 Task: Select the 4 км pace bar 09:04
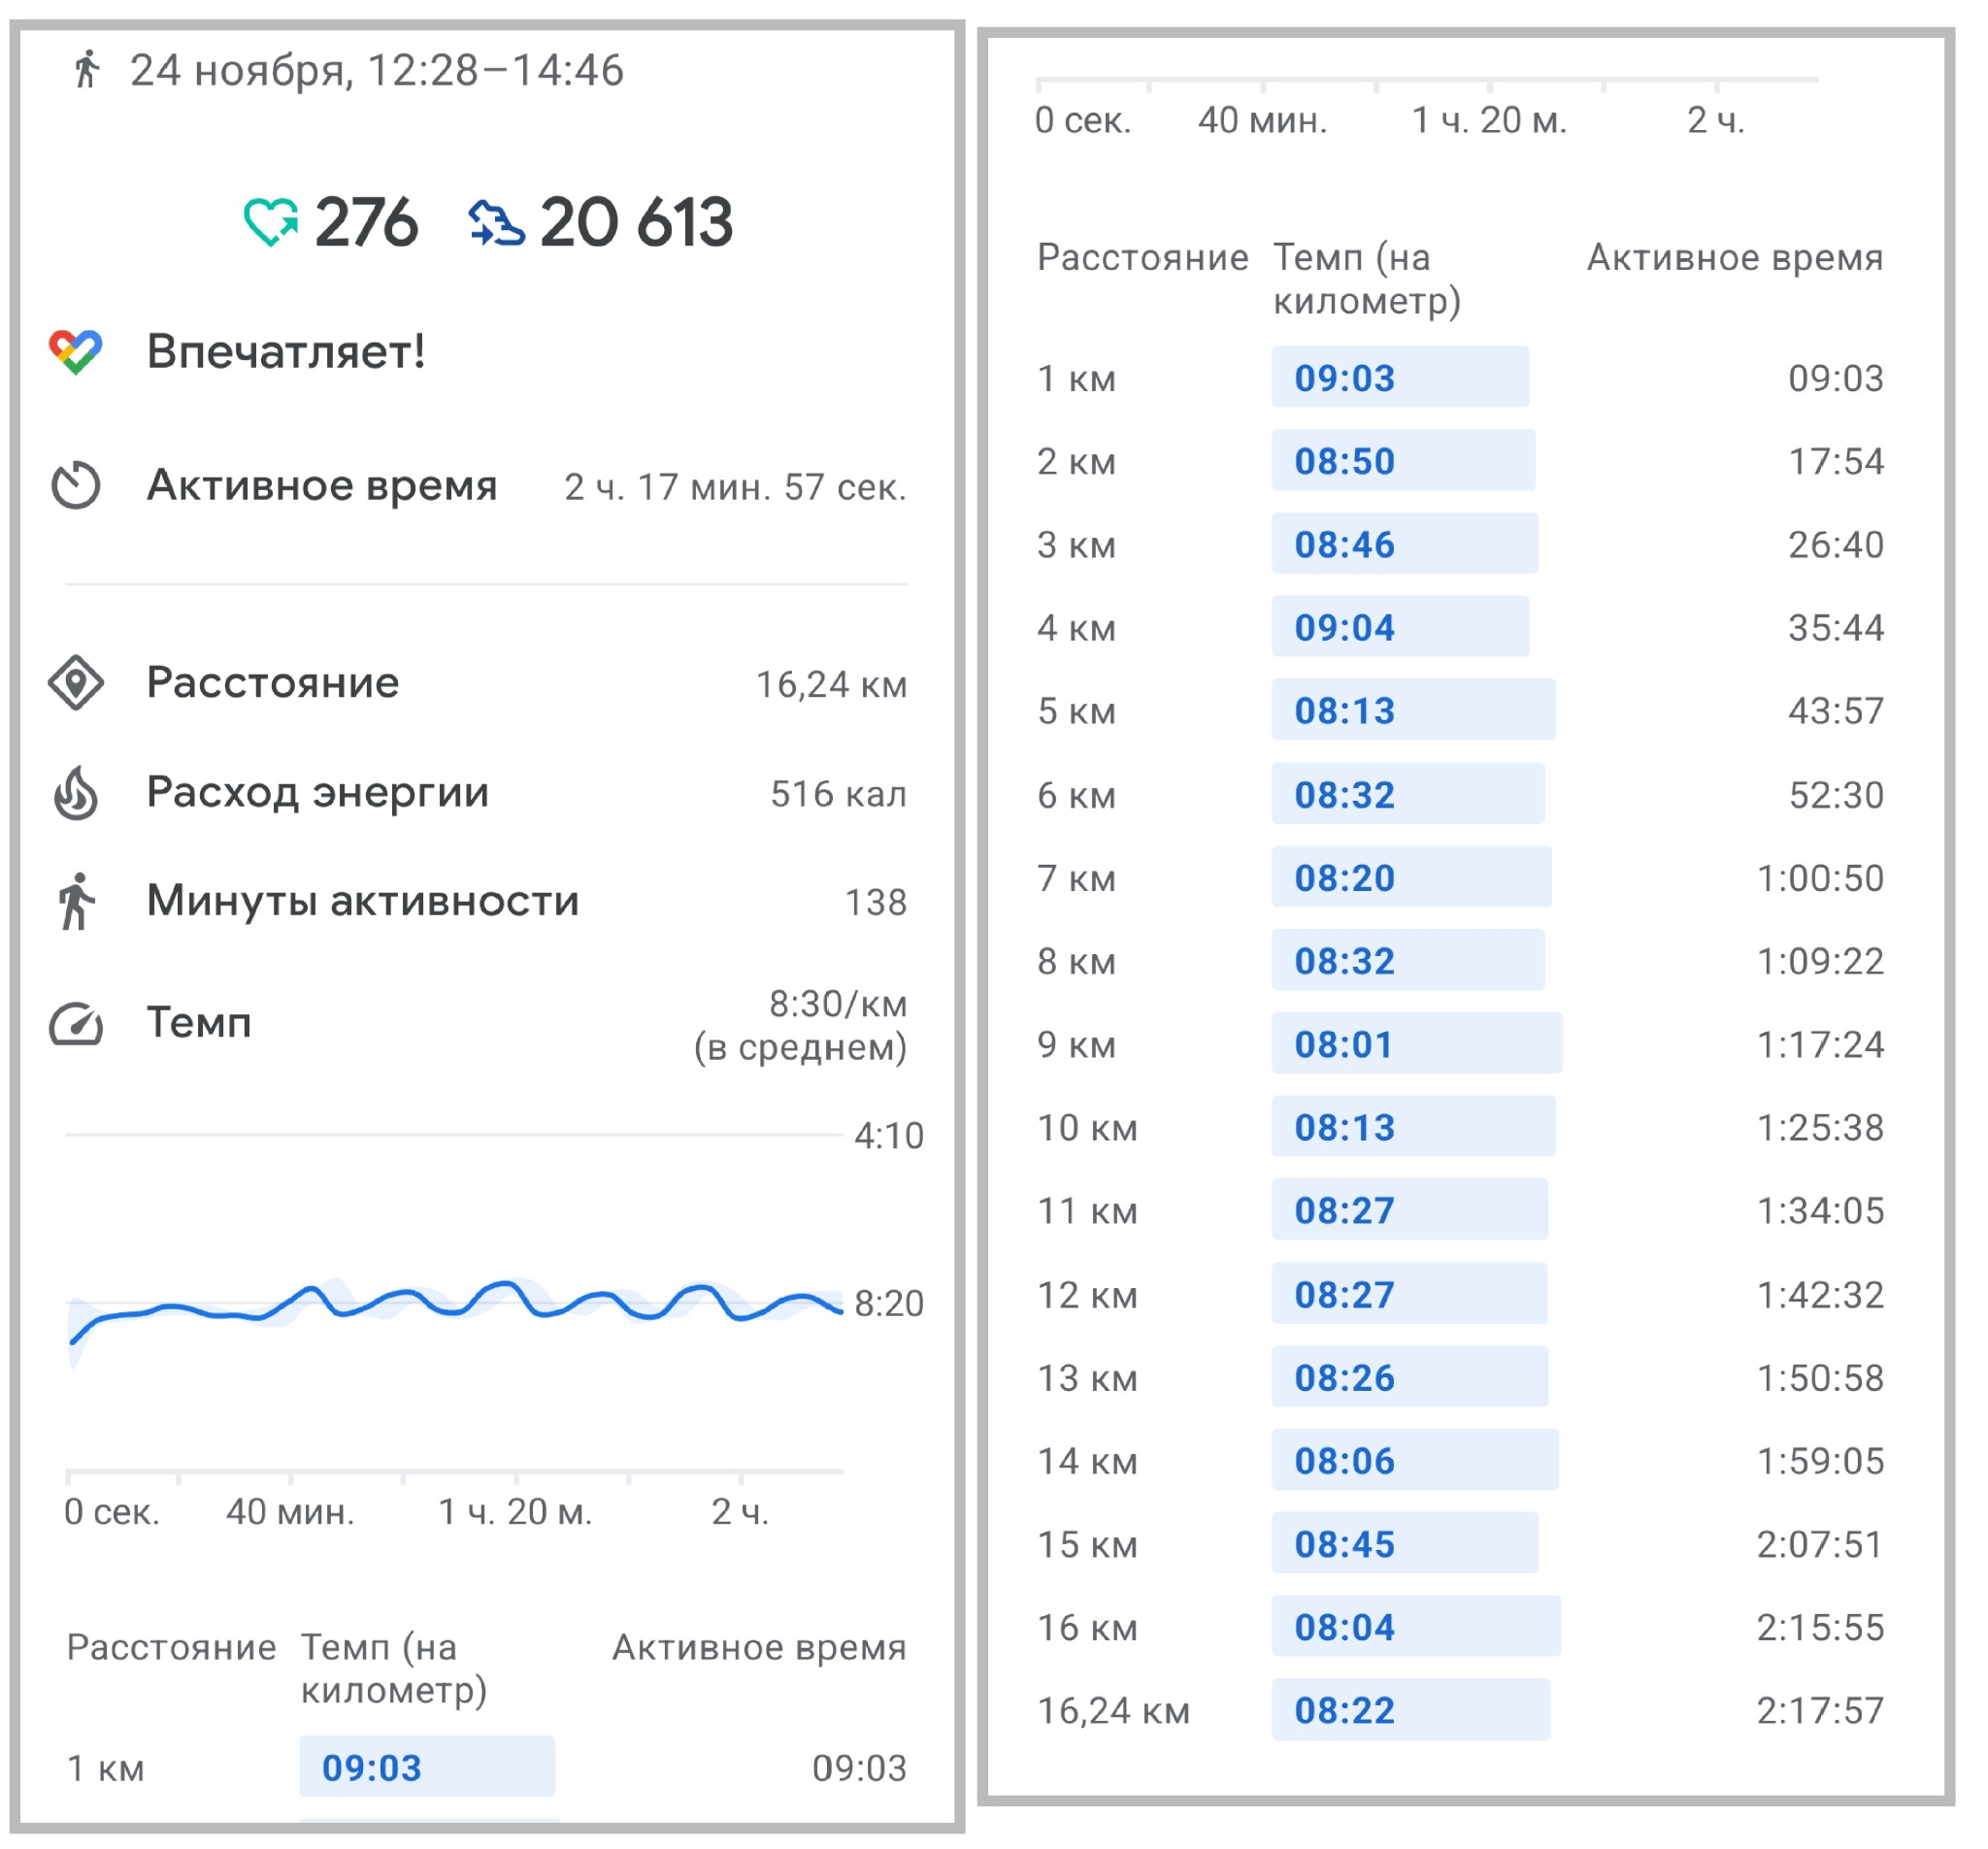coord(1401,626)
